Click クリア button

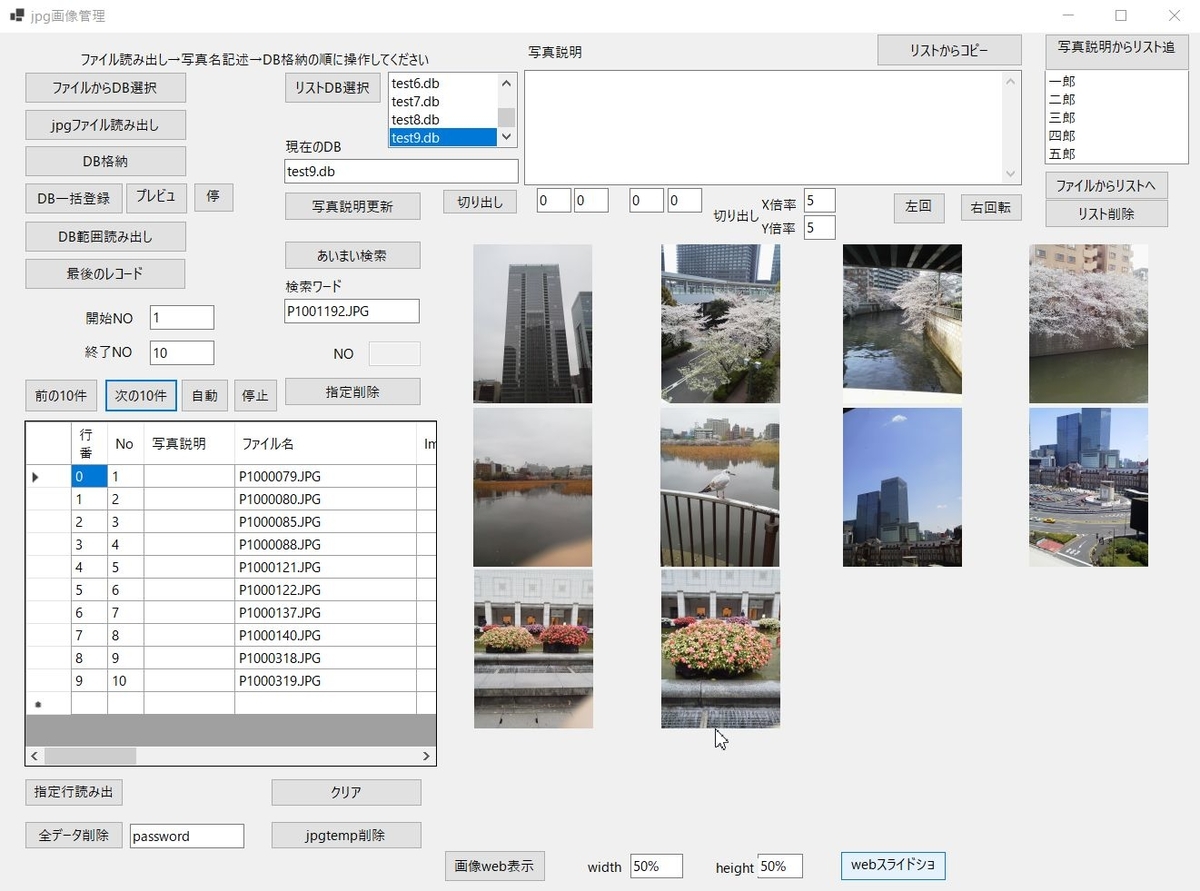[x=346, y=792]
